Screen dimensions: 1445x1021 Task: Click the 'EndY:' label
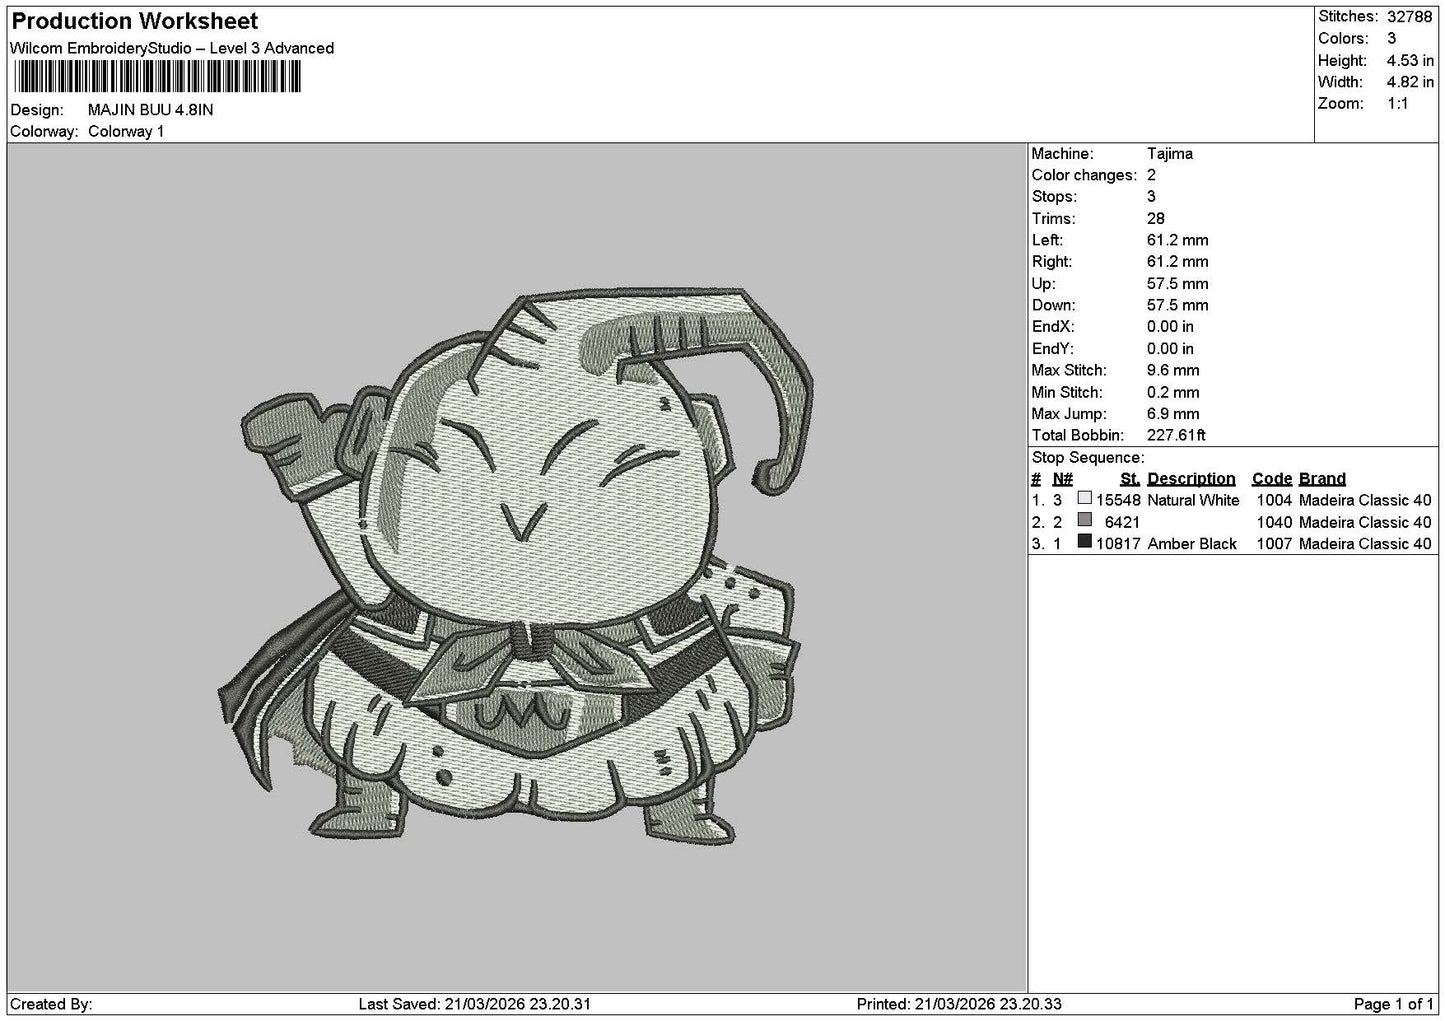tap(1053, 349)
